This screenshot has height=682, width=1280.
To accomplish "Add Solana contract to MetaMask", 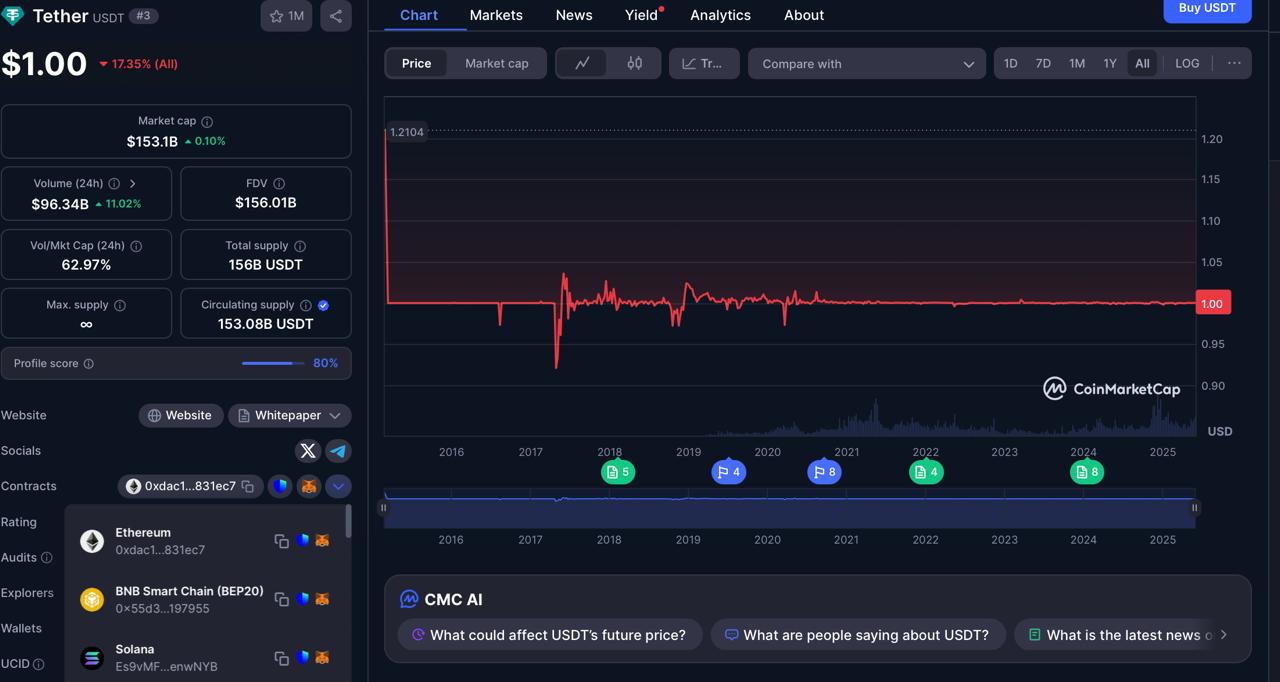I will 322,658.
